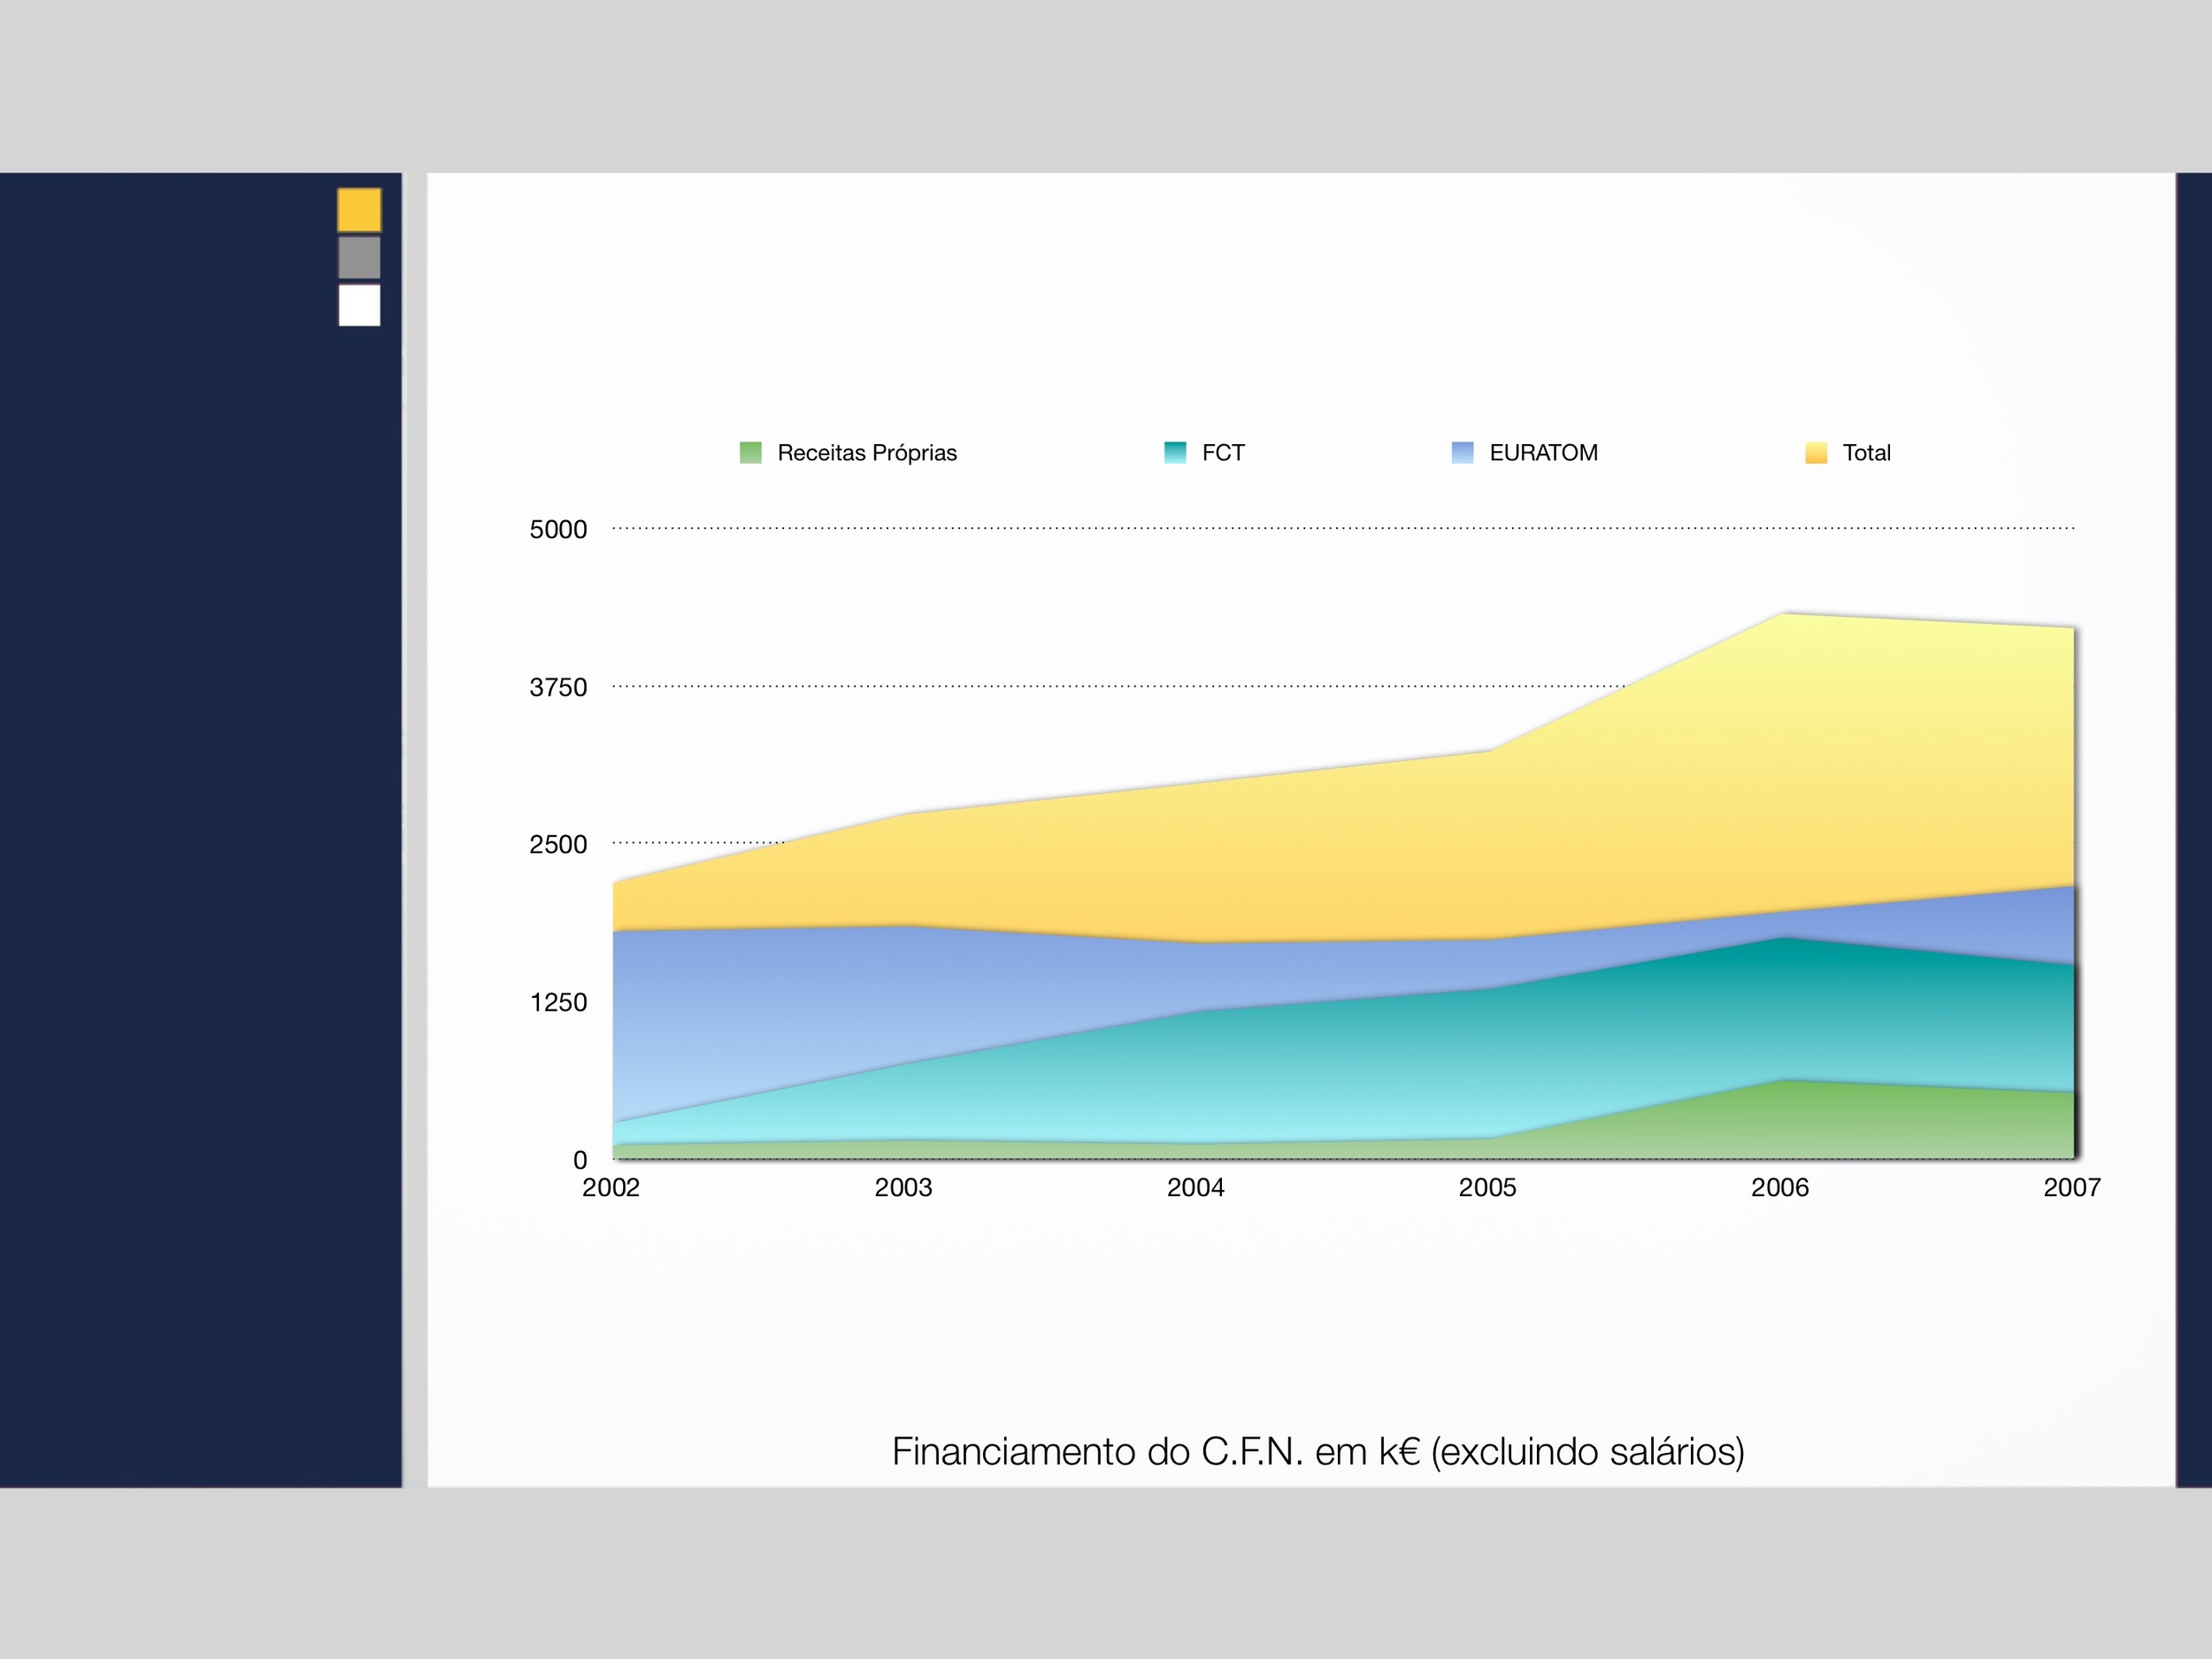Click the 2002 x-axis label
This screenshot has height=1659, width=2212.
[611, 1188]
